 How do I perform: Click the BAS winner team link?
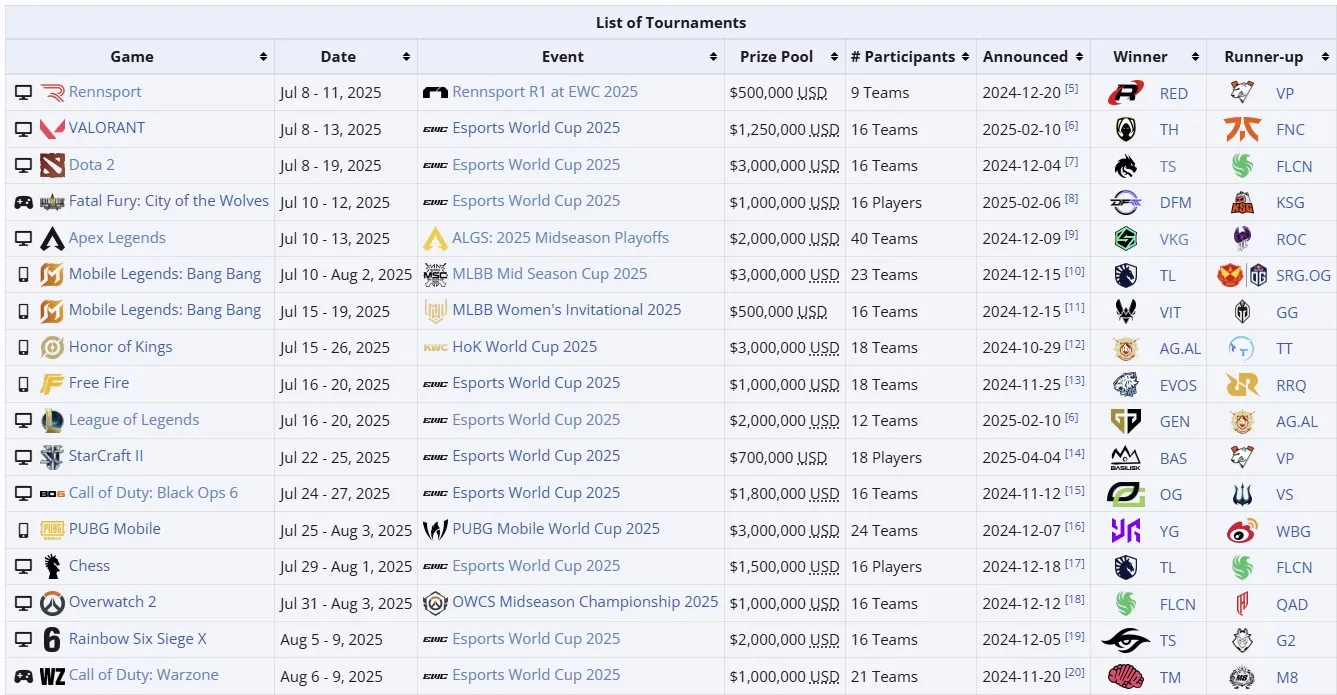coord(1173,458)
